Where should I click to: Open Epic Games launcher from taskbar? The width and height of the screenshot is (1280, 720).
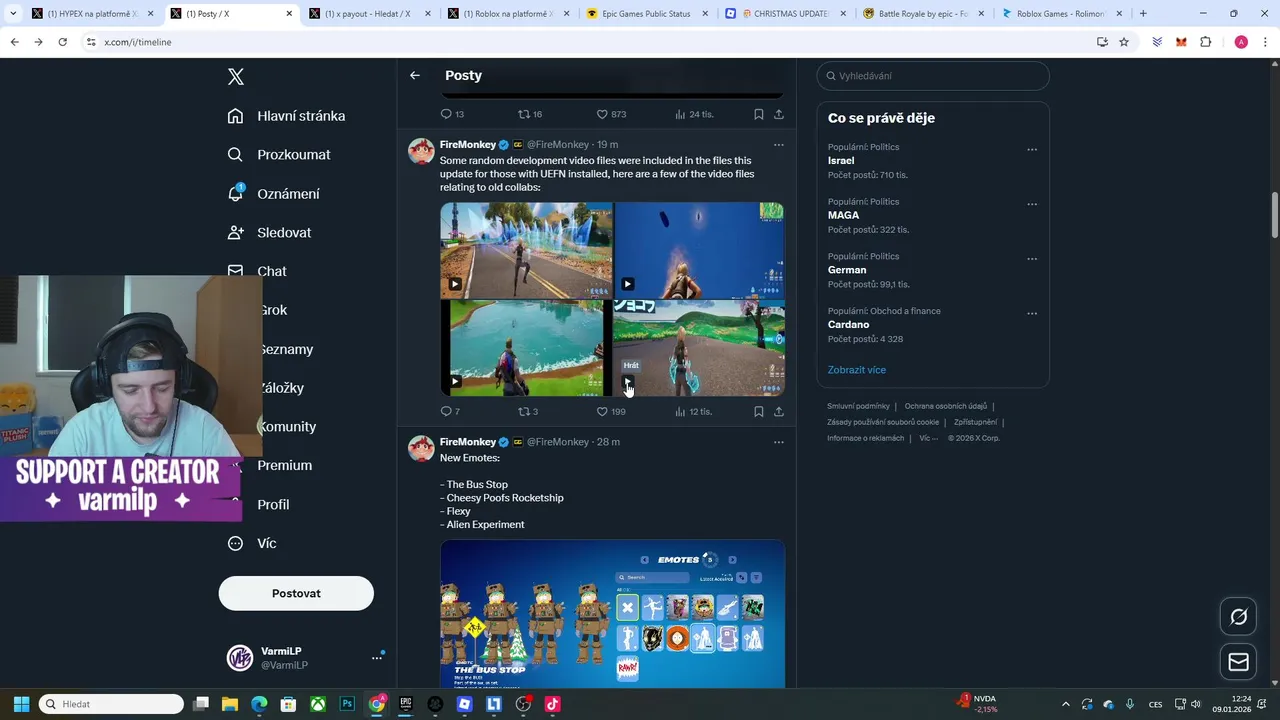[x=406, y=704]
